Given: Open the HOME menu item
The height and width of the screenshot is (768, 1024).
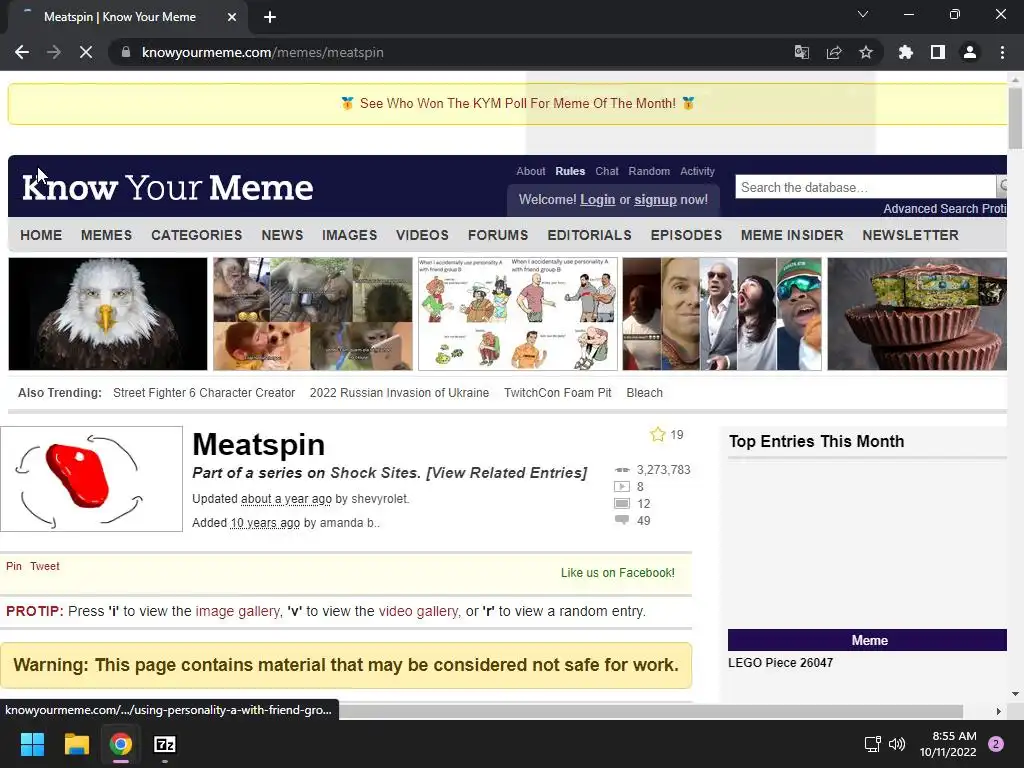Looking at the screenshot, I should (41, 235).
